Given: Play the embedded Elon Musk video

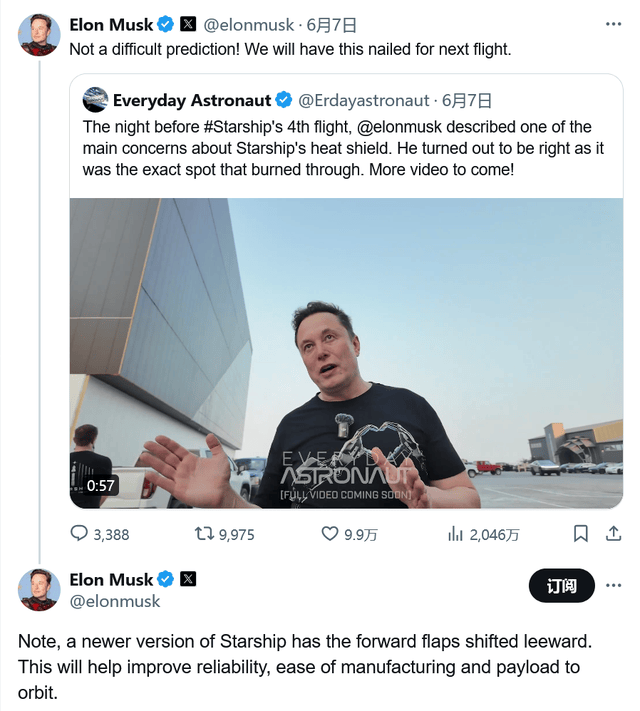Looking at the screenshot, I should point(345,353).
